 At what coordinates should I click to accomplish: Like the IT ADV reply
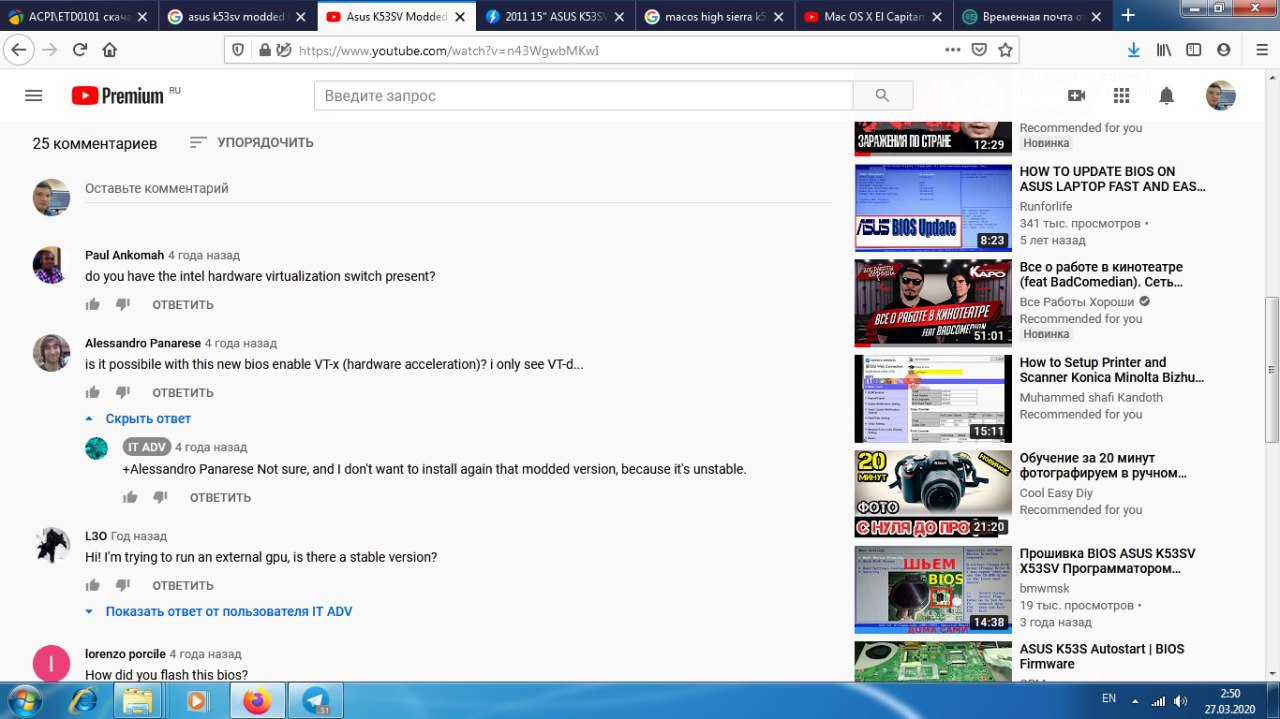coord(130,497)
